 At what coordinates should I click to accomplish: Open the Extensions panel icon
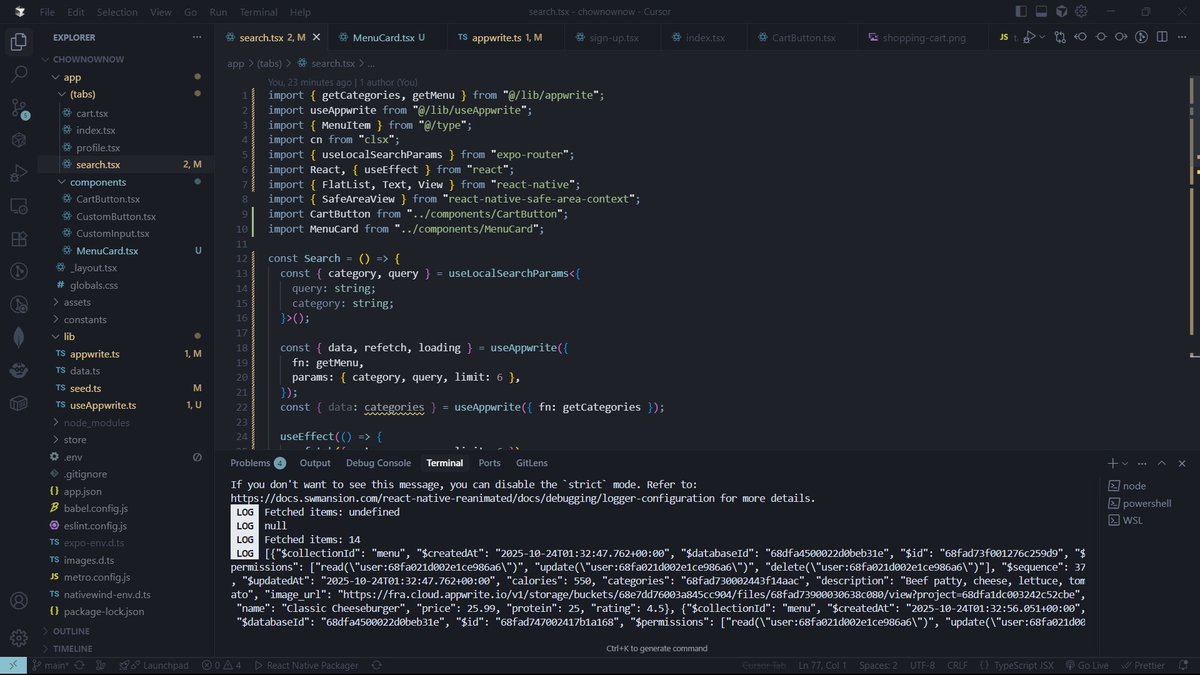click(18, 239)
